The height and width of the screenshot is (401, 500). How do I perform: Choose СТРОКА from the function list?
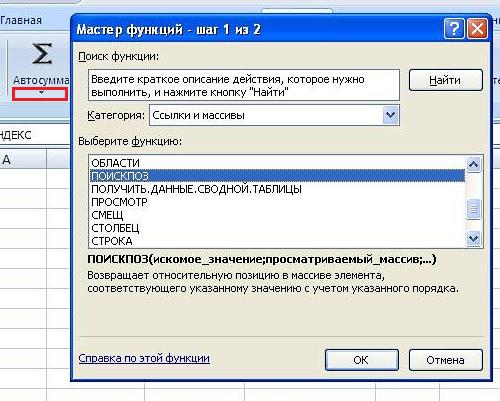(112, 241)
